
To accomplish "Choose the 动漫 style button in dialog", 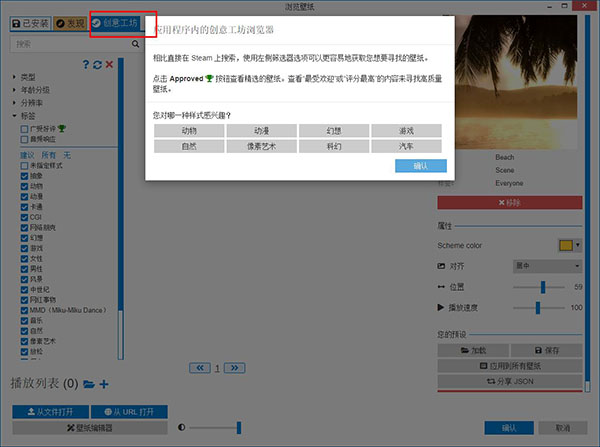I will point(261,131).
